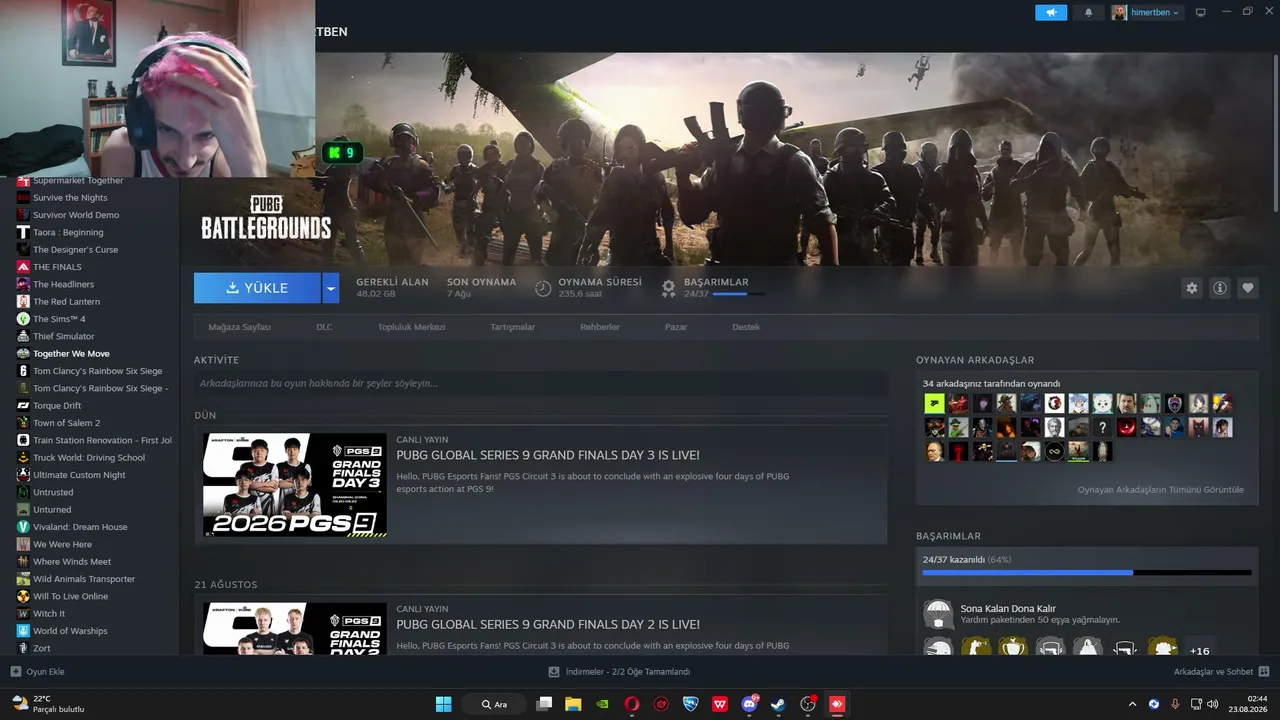Show game info with the info icon
Viewport: 1280px width, 720px height.
1220,288
